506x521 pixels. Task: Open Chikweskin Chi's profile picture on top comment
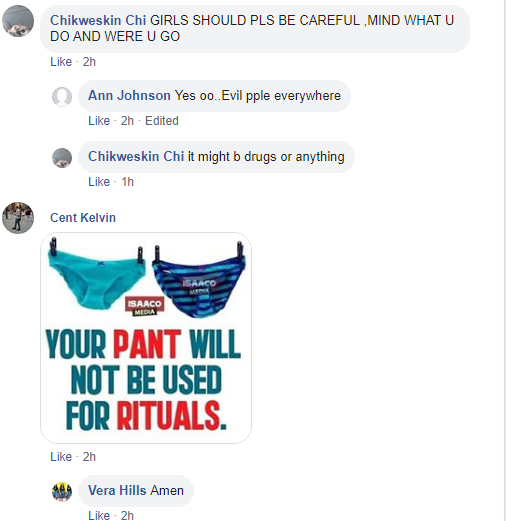(18, 21)
